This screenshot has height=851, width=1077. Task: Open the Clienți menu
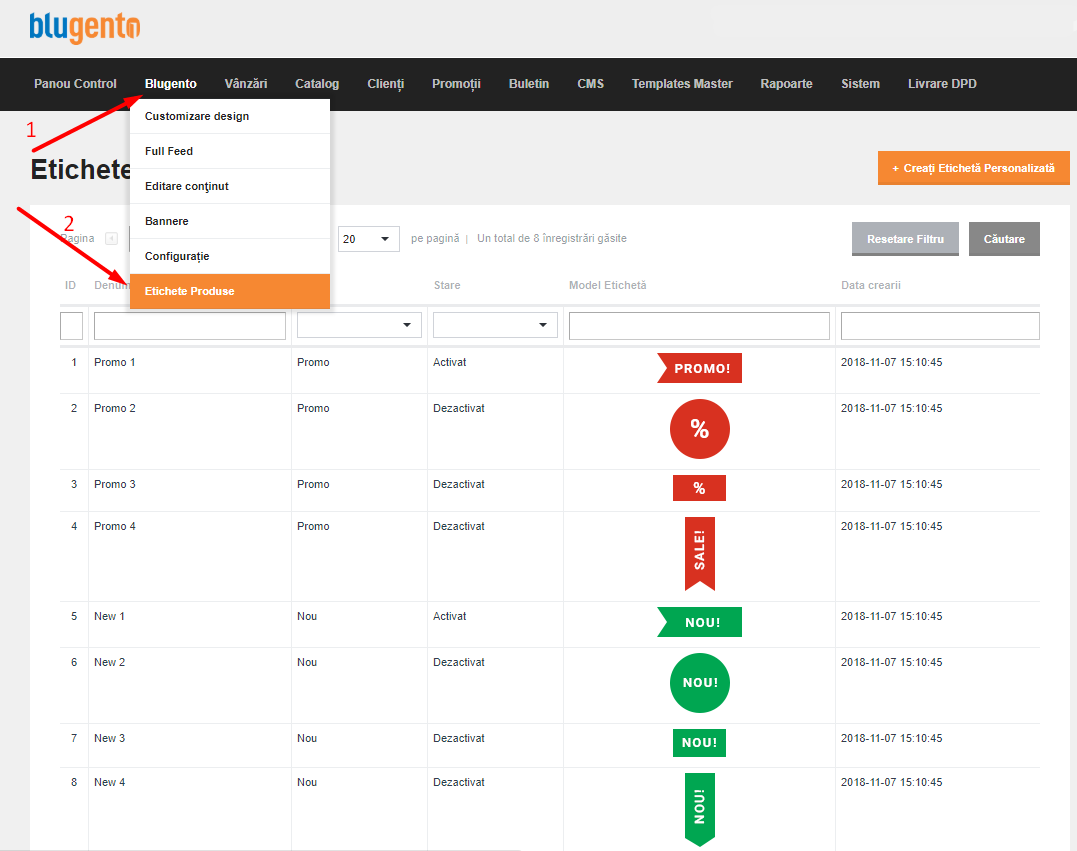[386, 84]
